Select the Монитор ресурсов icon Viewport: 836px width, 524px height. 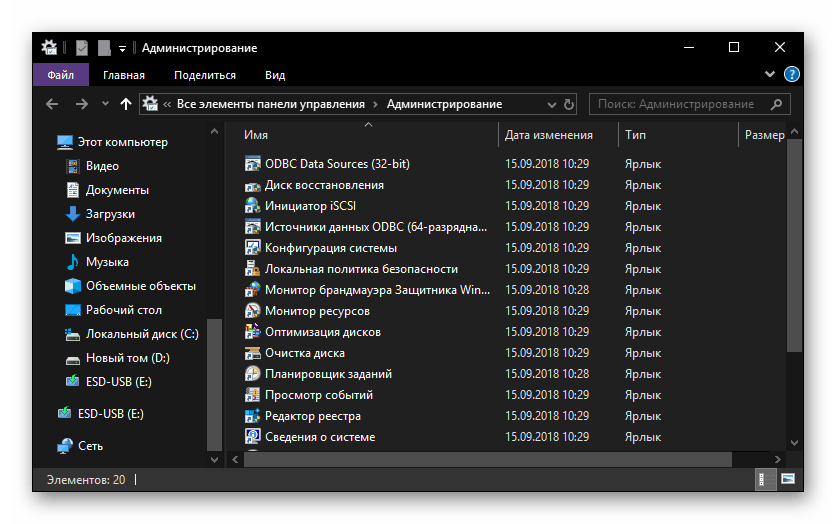tap(253, 311)
